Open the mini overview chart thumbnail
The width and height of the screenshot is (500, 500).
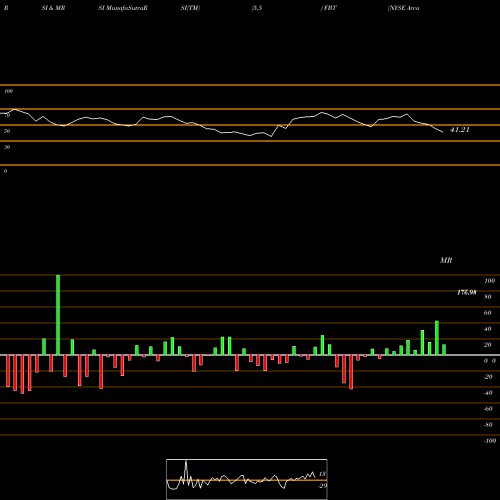(x=247, y=479)
